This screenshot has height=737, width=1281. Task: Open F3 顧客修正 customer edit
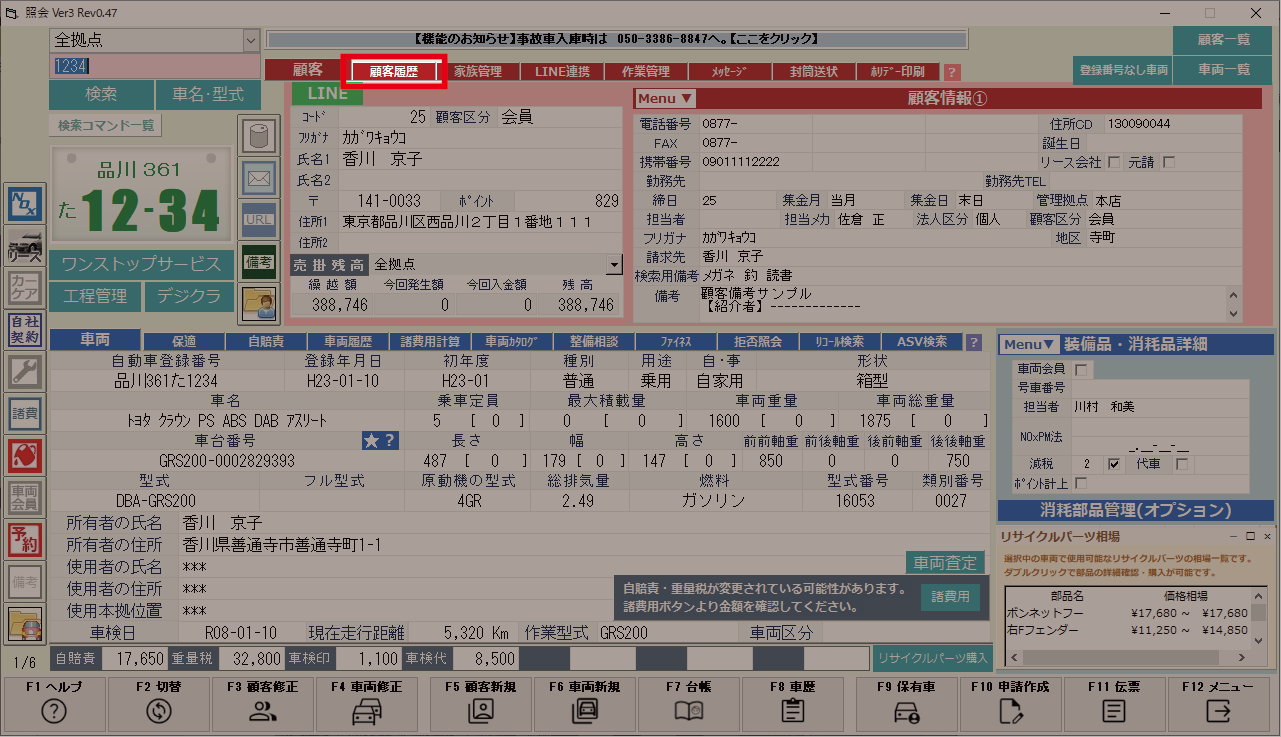263,704
